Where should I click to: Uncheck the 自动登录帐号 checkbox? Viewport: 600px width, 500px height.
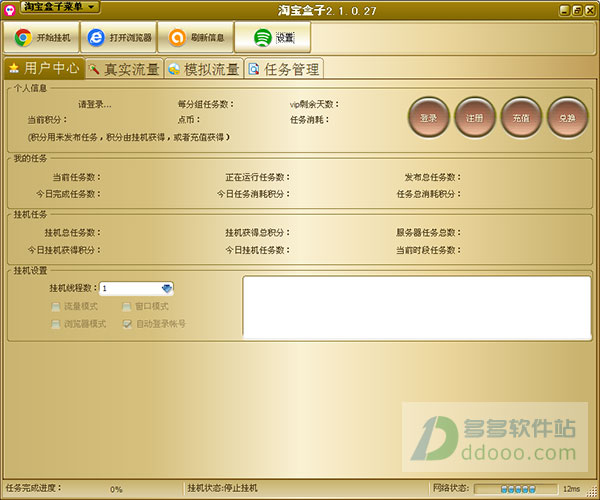coord(127,324)
